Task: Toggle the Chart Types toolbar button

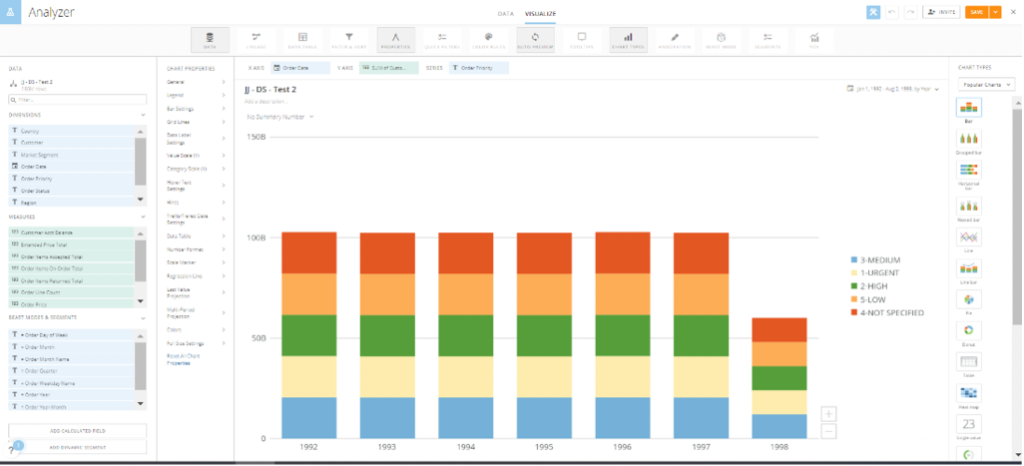Action: (628, 40)
